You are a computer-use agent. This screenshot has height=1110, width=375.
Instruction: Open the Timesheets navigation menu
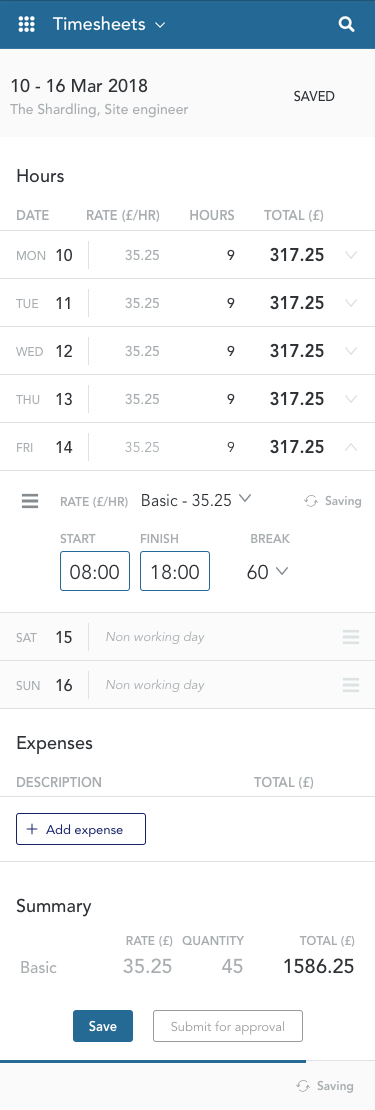coord(109,24)
